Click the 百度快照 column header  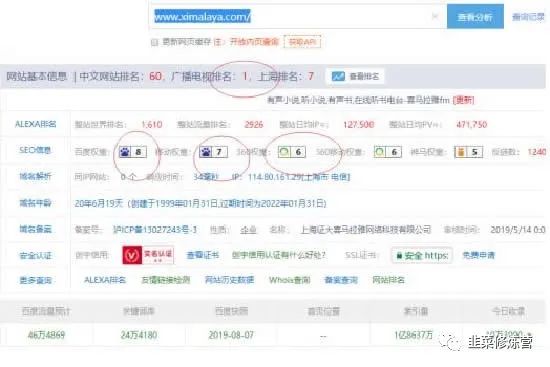coord(231,311)
